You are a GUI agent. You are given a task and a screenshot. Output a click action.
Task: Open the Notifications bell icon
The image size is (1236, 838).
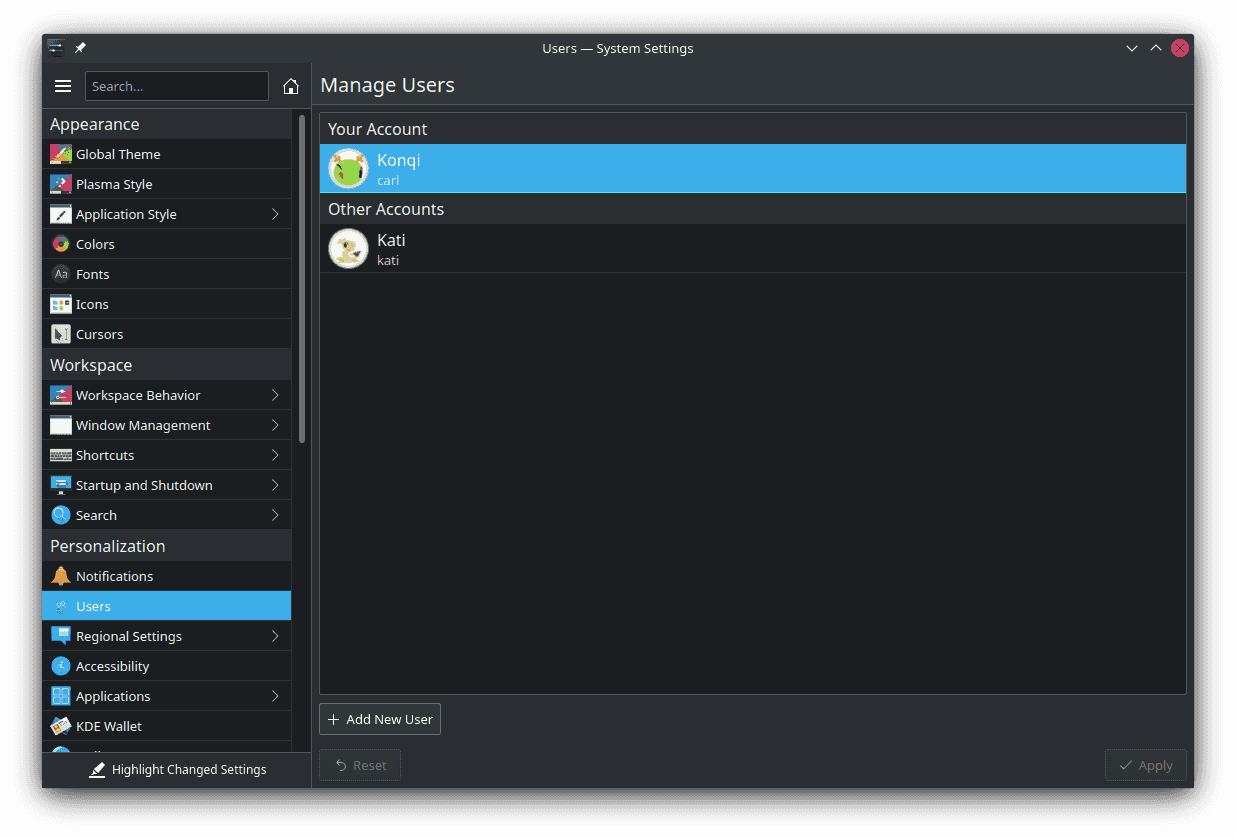point(60,575)
